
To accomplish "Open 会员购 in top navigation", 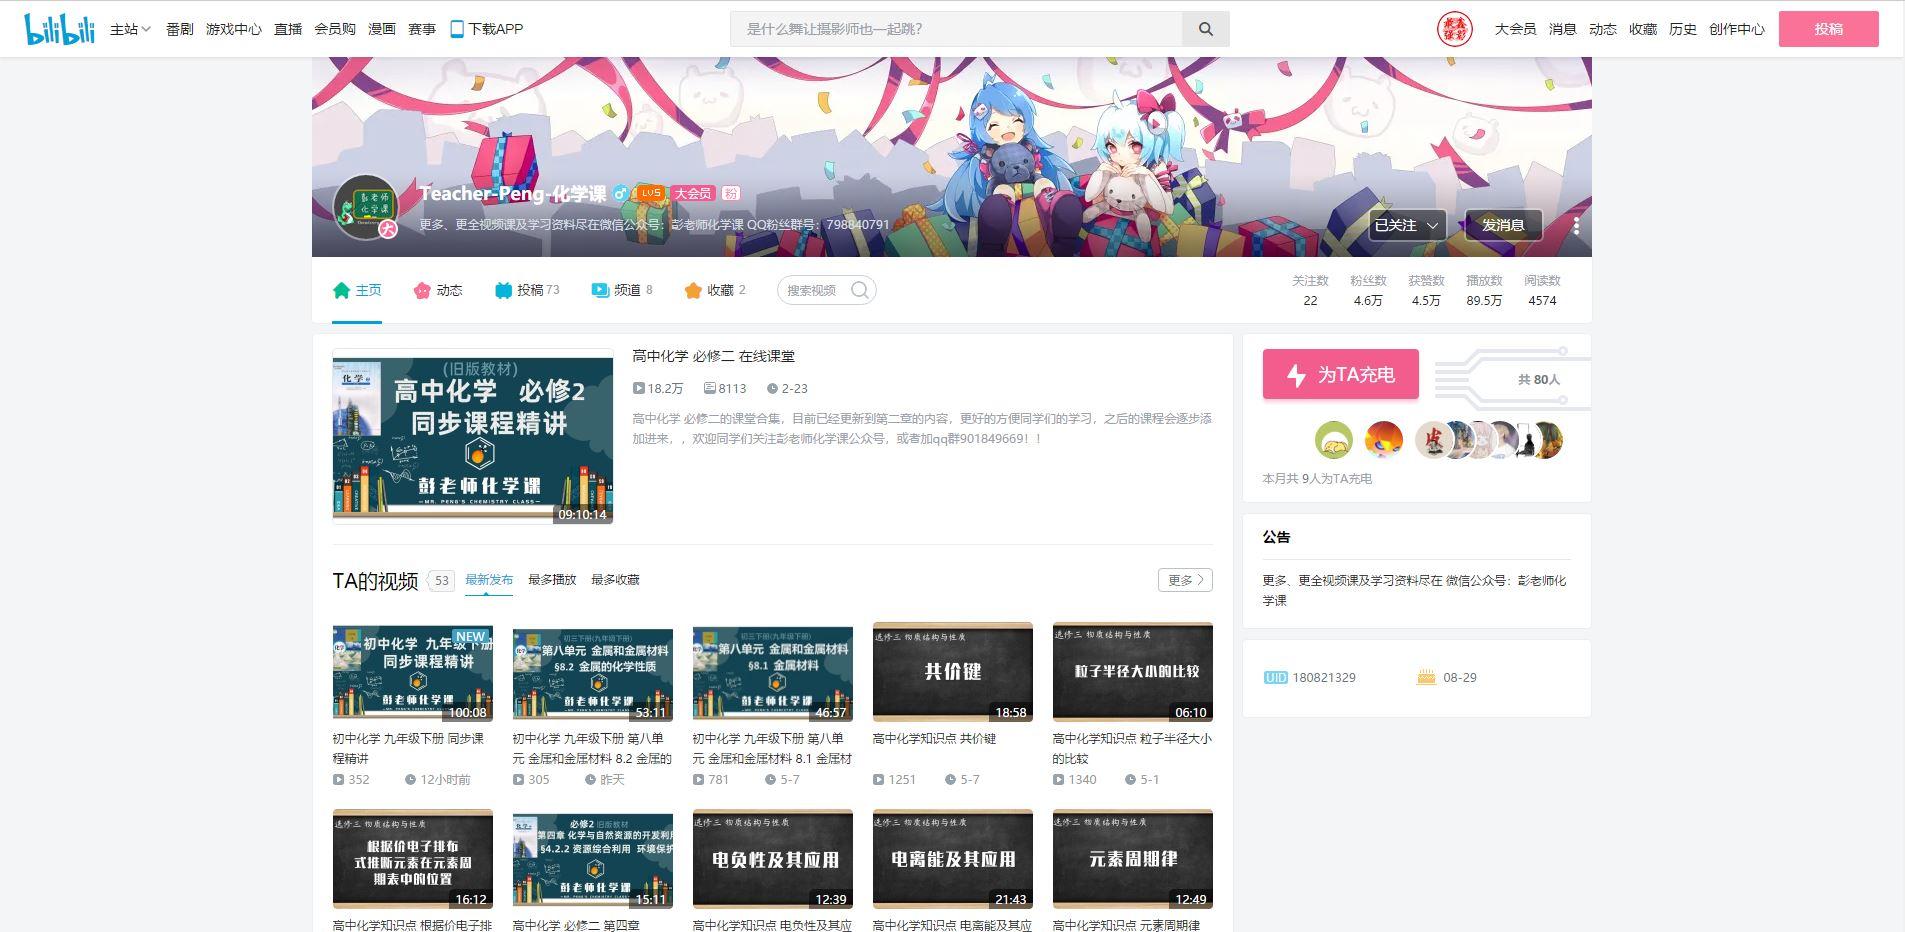I will click(x=335, y=29).
